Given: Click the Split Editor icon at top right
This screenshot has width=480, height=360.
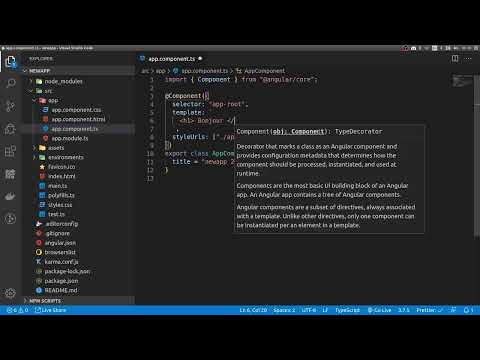Looking at the screenshot, I should tap(455, 59).
